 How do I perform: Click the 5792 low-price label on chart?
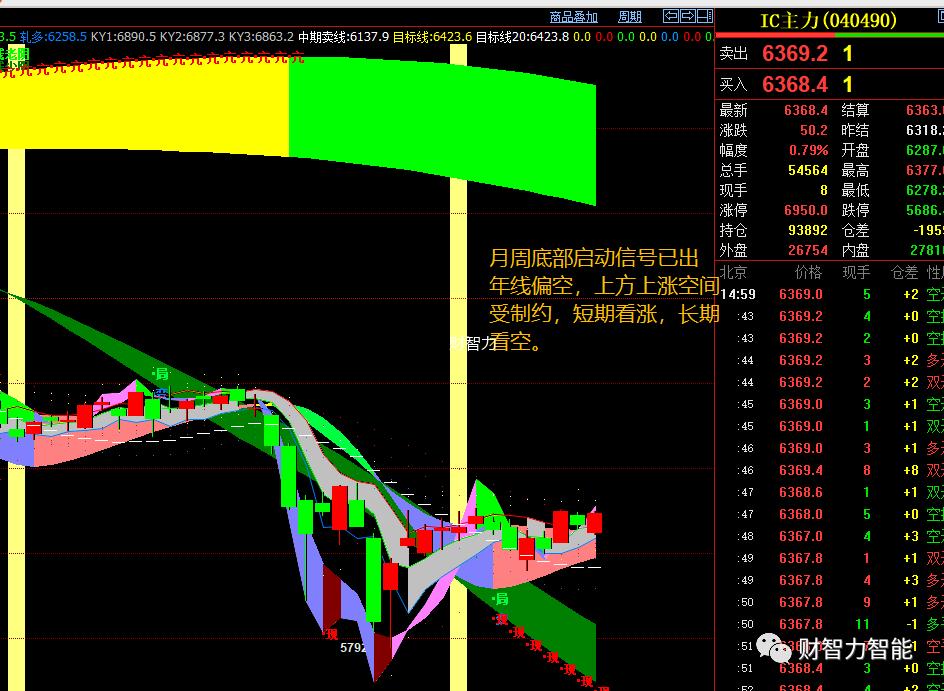tap(353, 648)
